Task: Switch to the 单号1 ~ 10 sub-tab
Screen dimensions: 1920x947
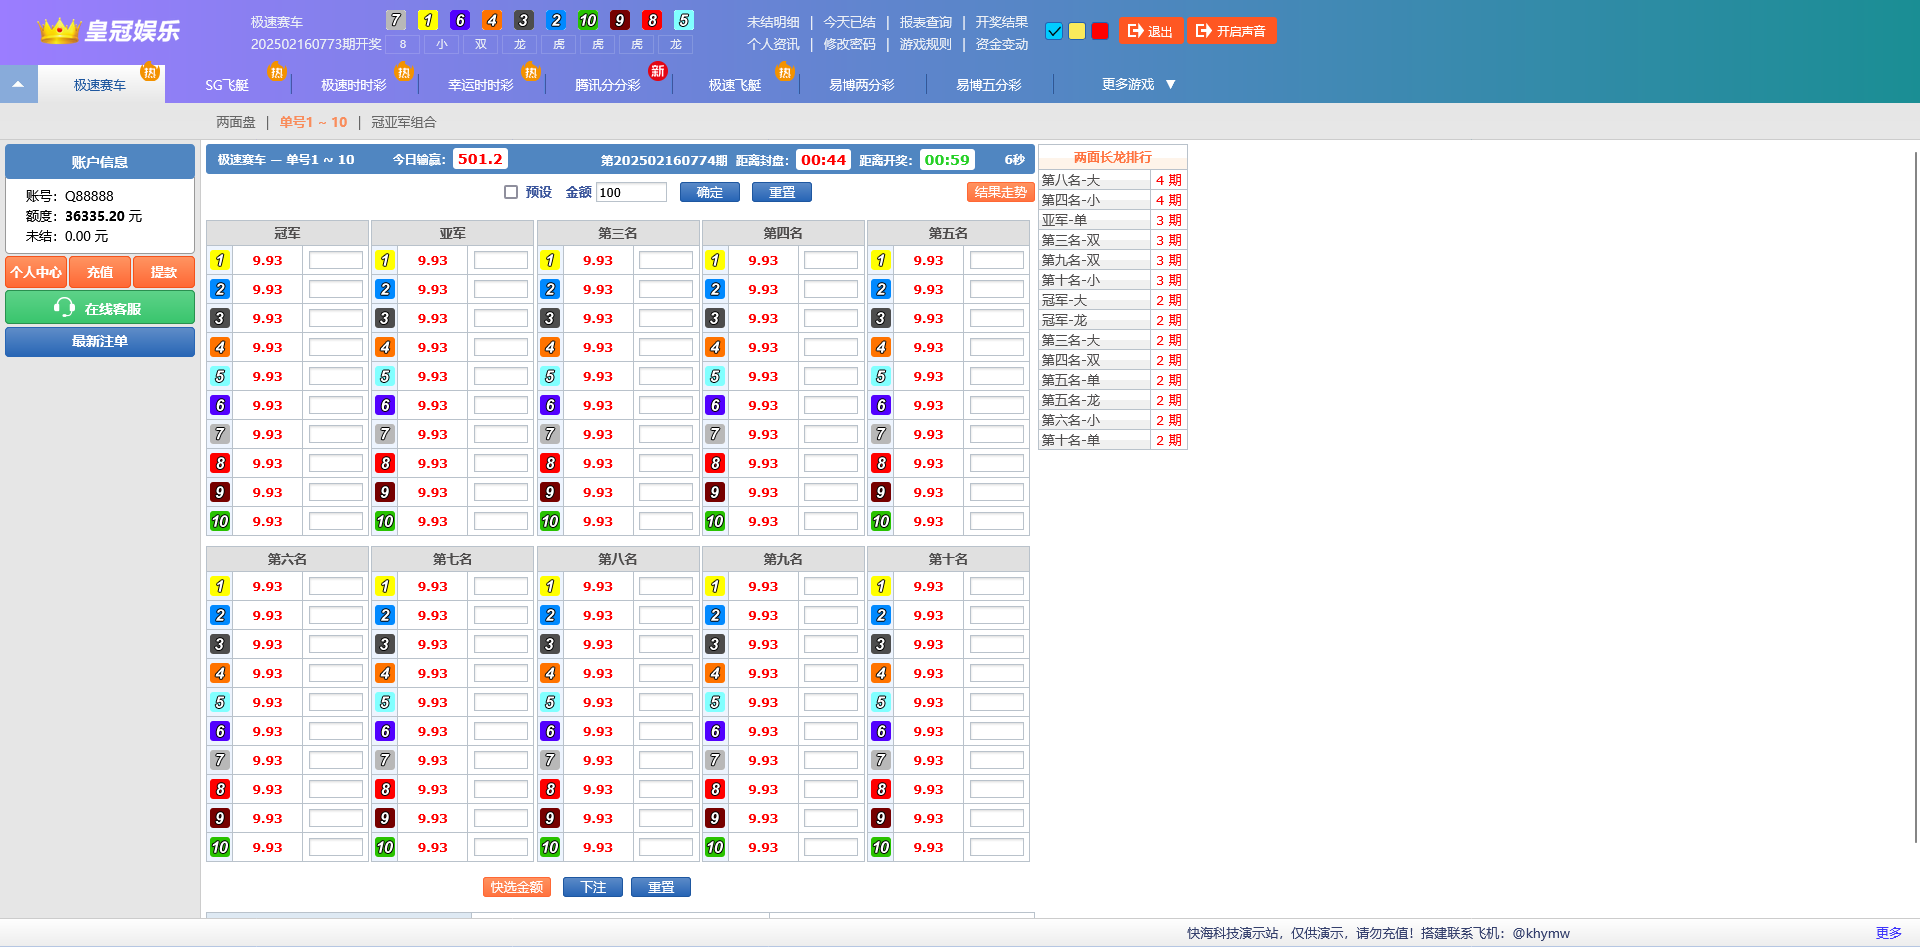Action: click(x=313, y=122)
